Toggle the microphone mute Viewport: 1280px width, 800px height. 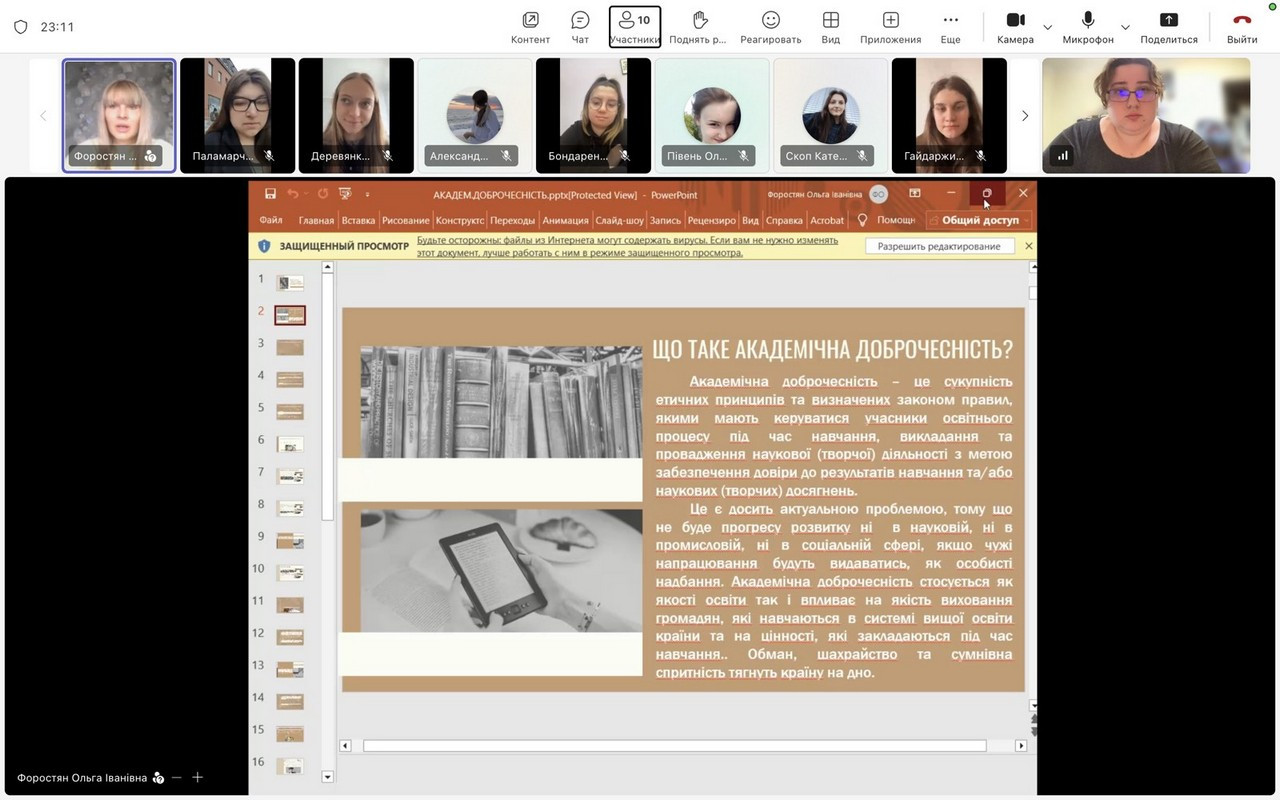[x=1087, y=27]
